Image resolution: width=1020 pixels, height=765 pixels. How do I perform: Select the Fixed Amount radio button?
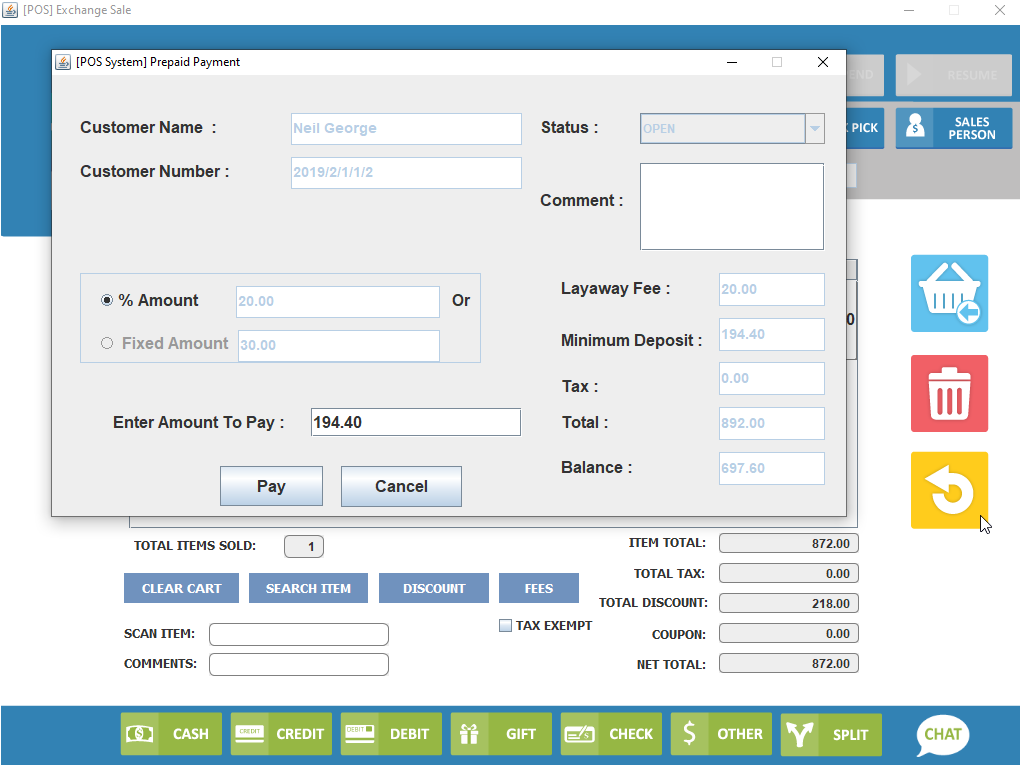click(x=107, y=343)
